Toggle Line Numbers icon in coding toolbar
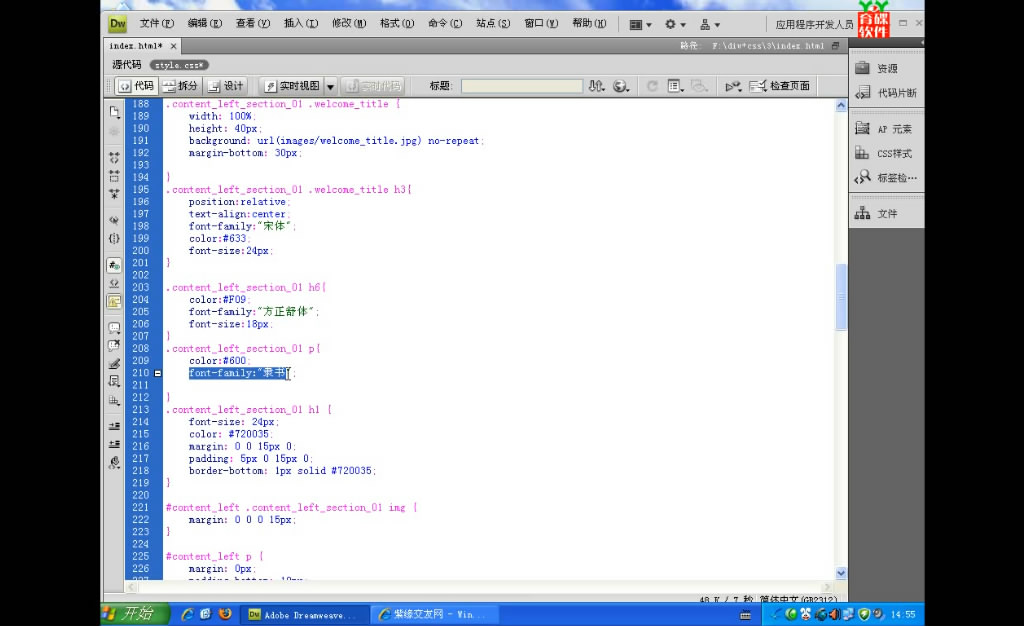This screenshot has width=1024, height=626. point(114,265)
